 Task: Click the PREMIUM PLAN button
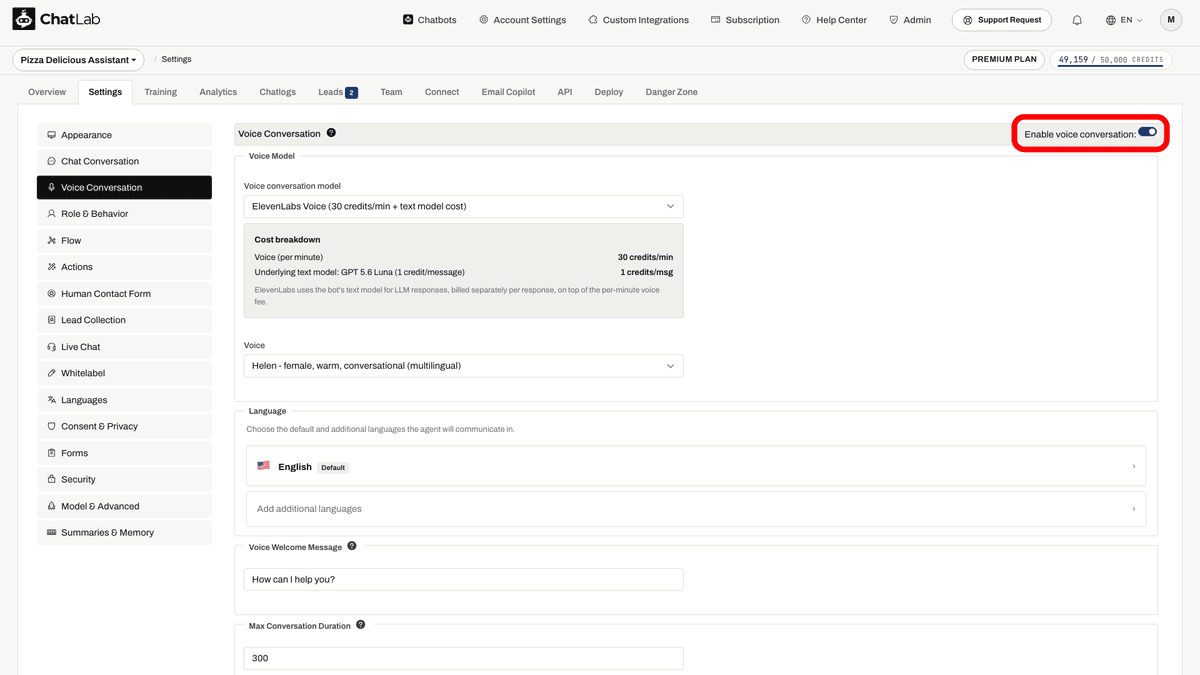click(x=1004, y=60)
